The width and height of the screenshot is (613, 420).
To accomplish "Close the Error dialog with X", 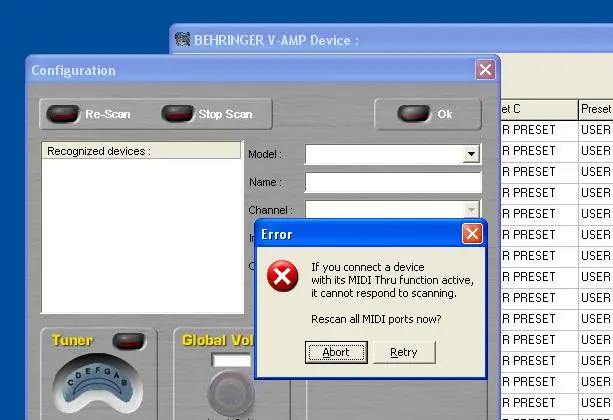I will coord(472,234).
